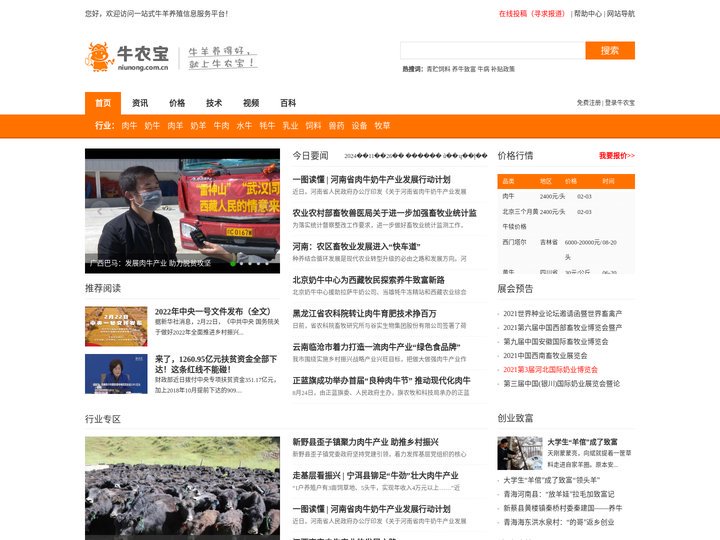
Task: Open 青海海东洪水泉村：“的哥”返乡创业
Action: 559,522
